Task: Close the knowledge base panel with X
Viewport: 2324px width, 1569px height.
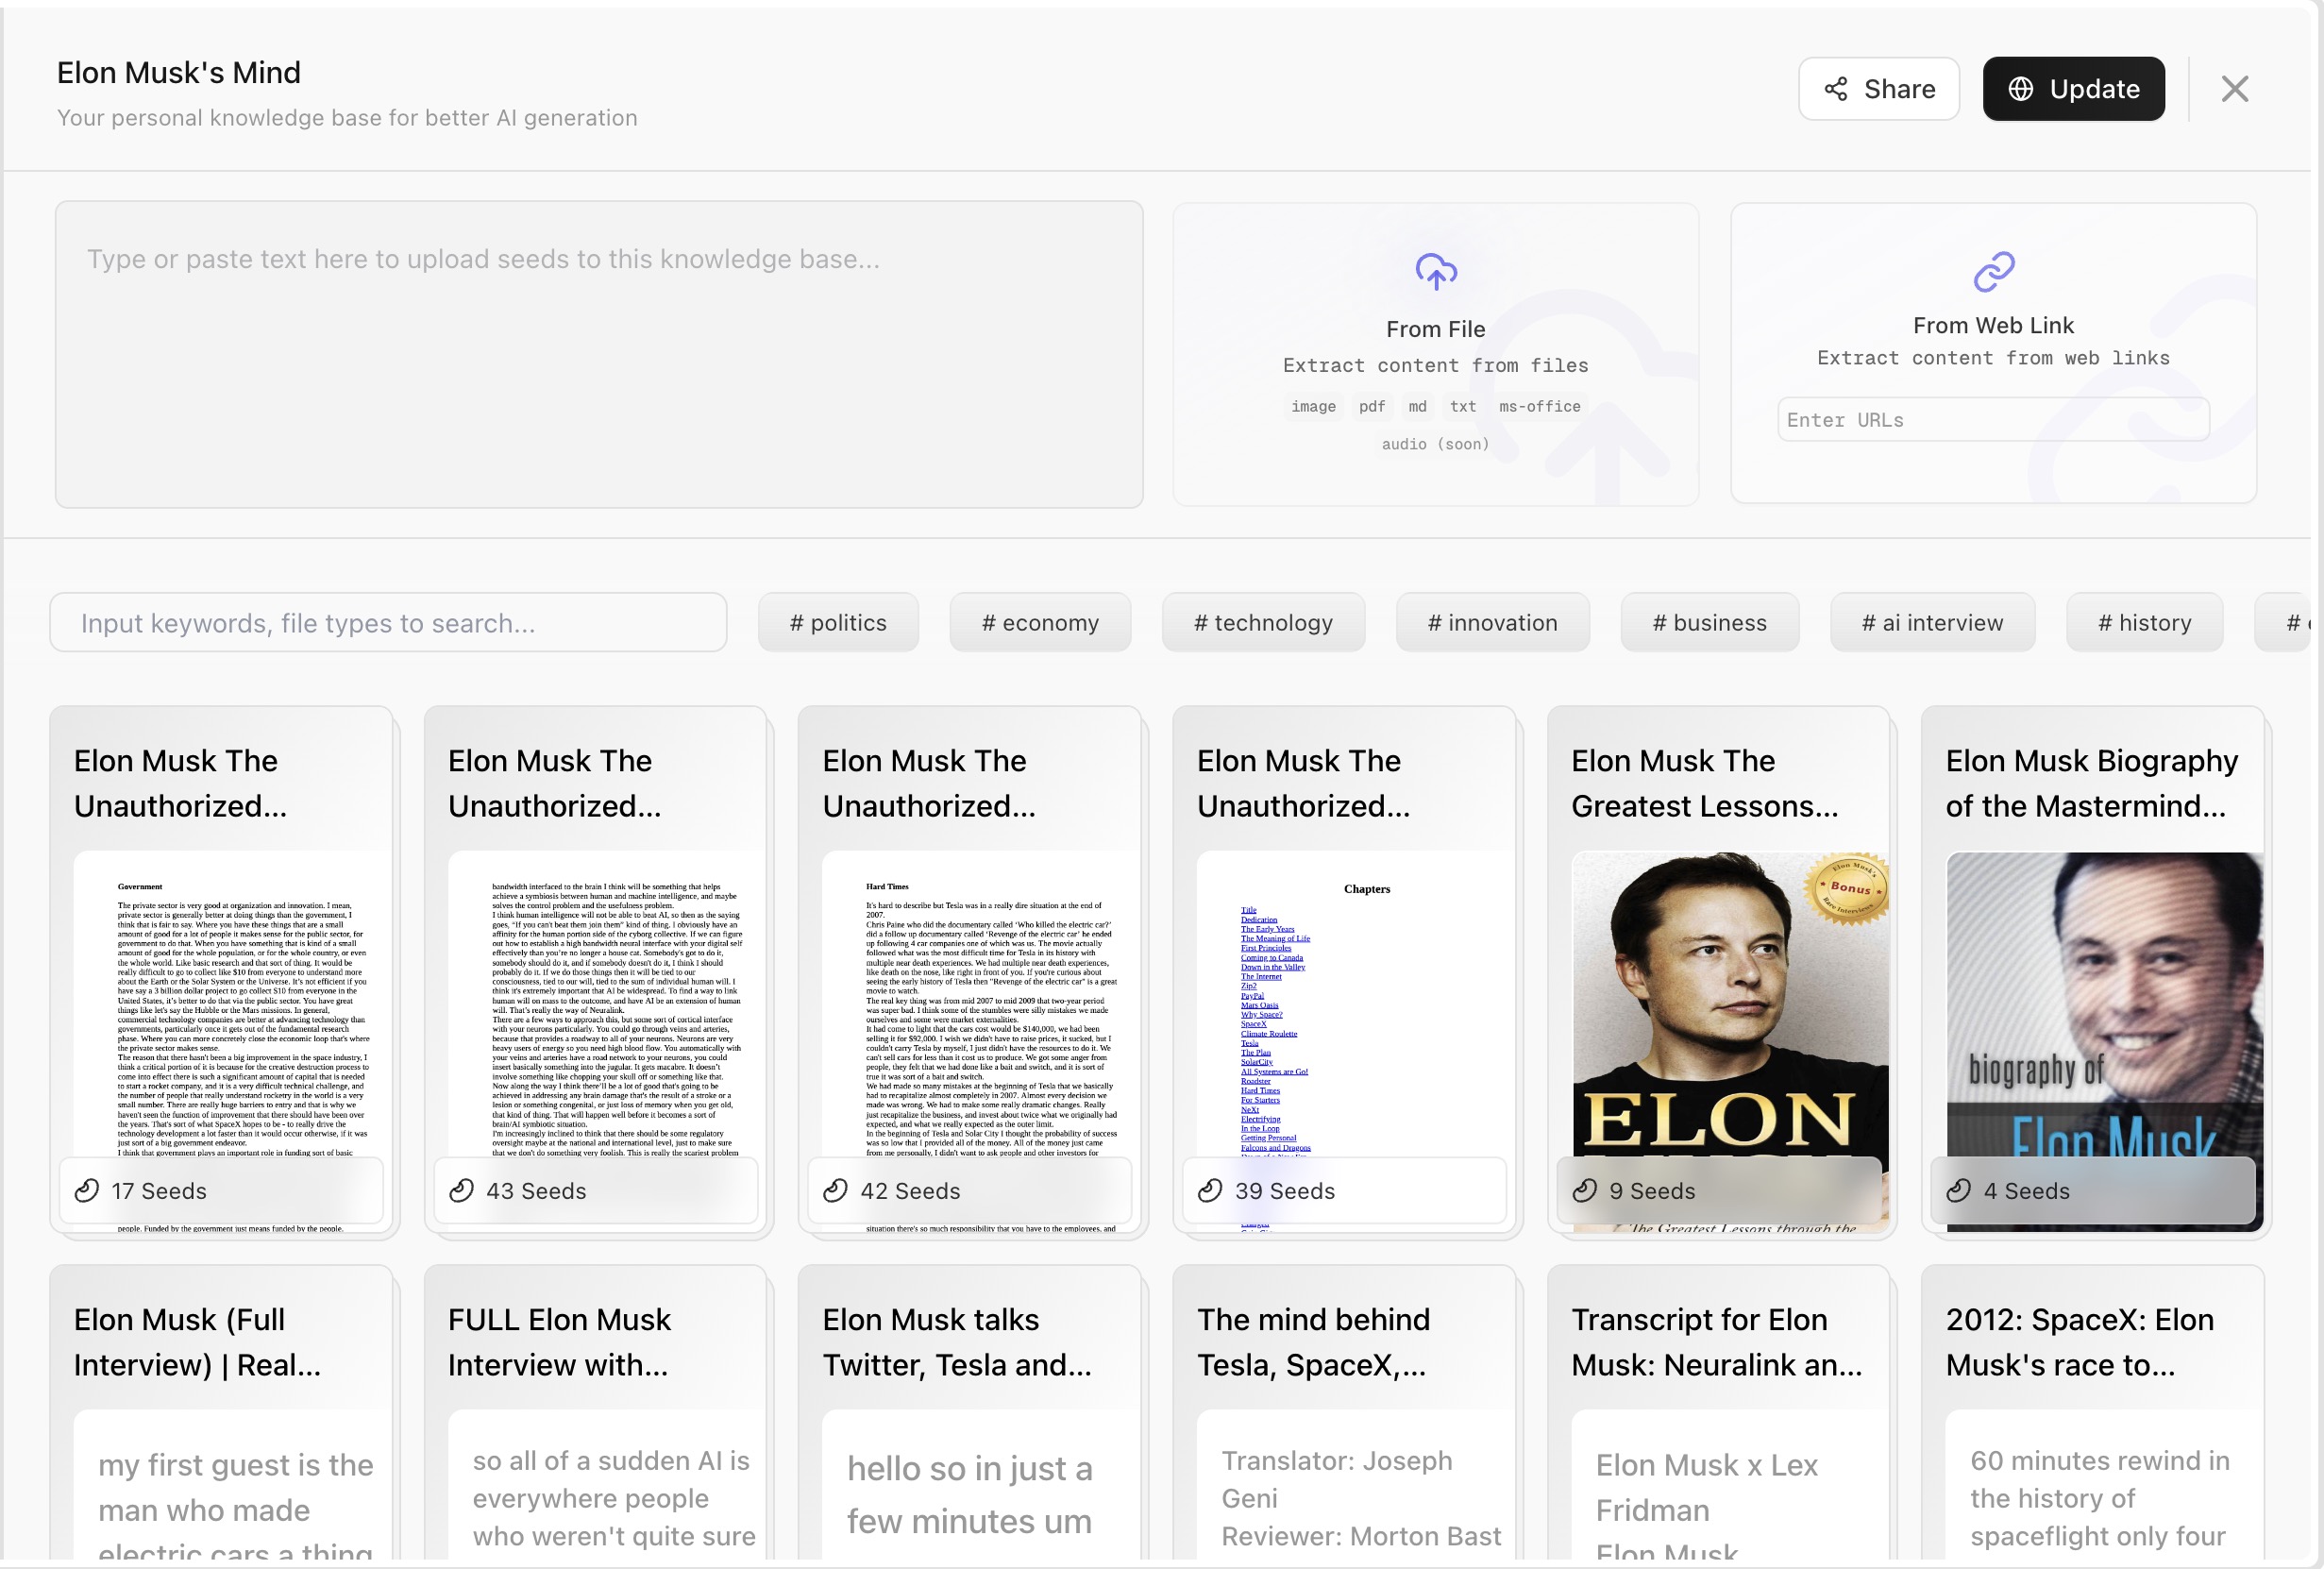Action: pos(2234,89)
